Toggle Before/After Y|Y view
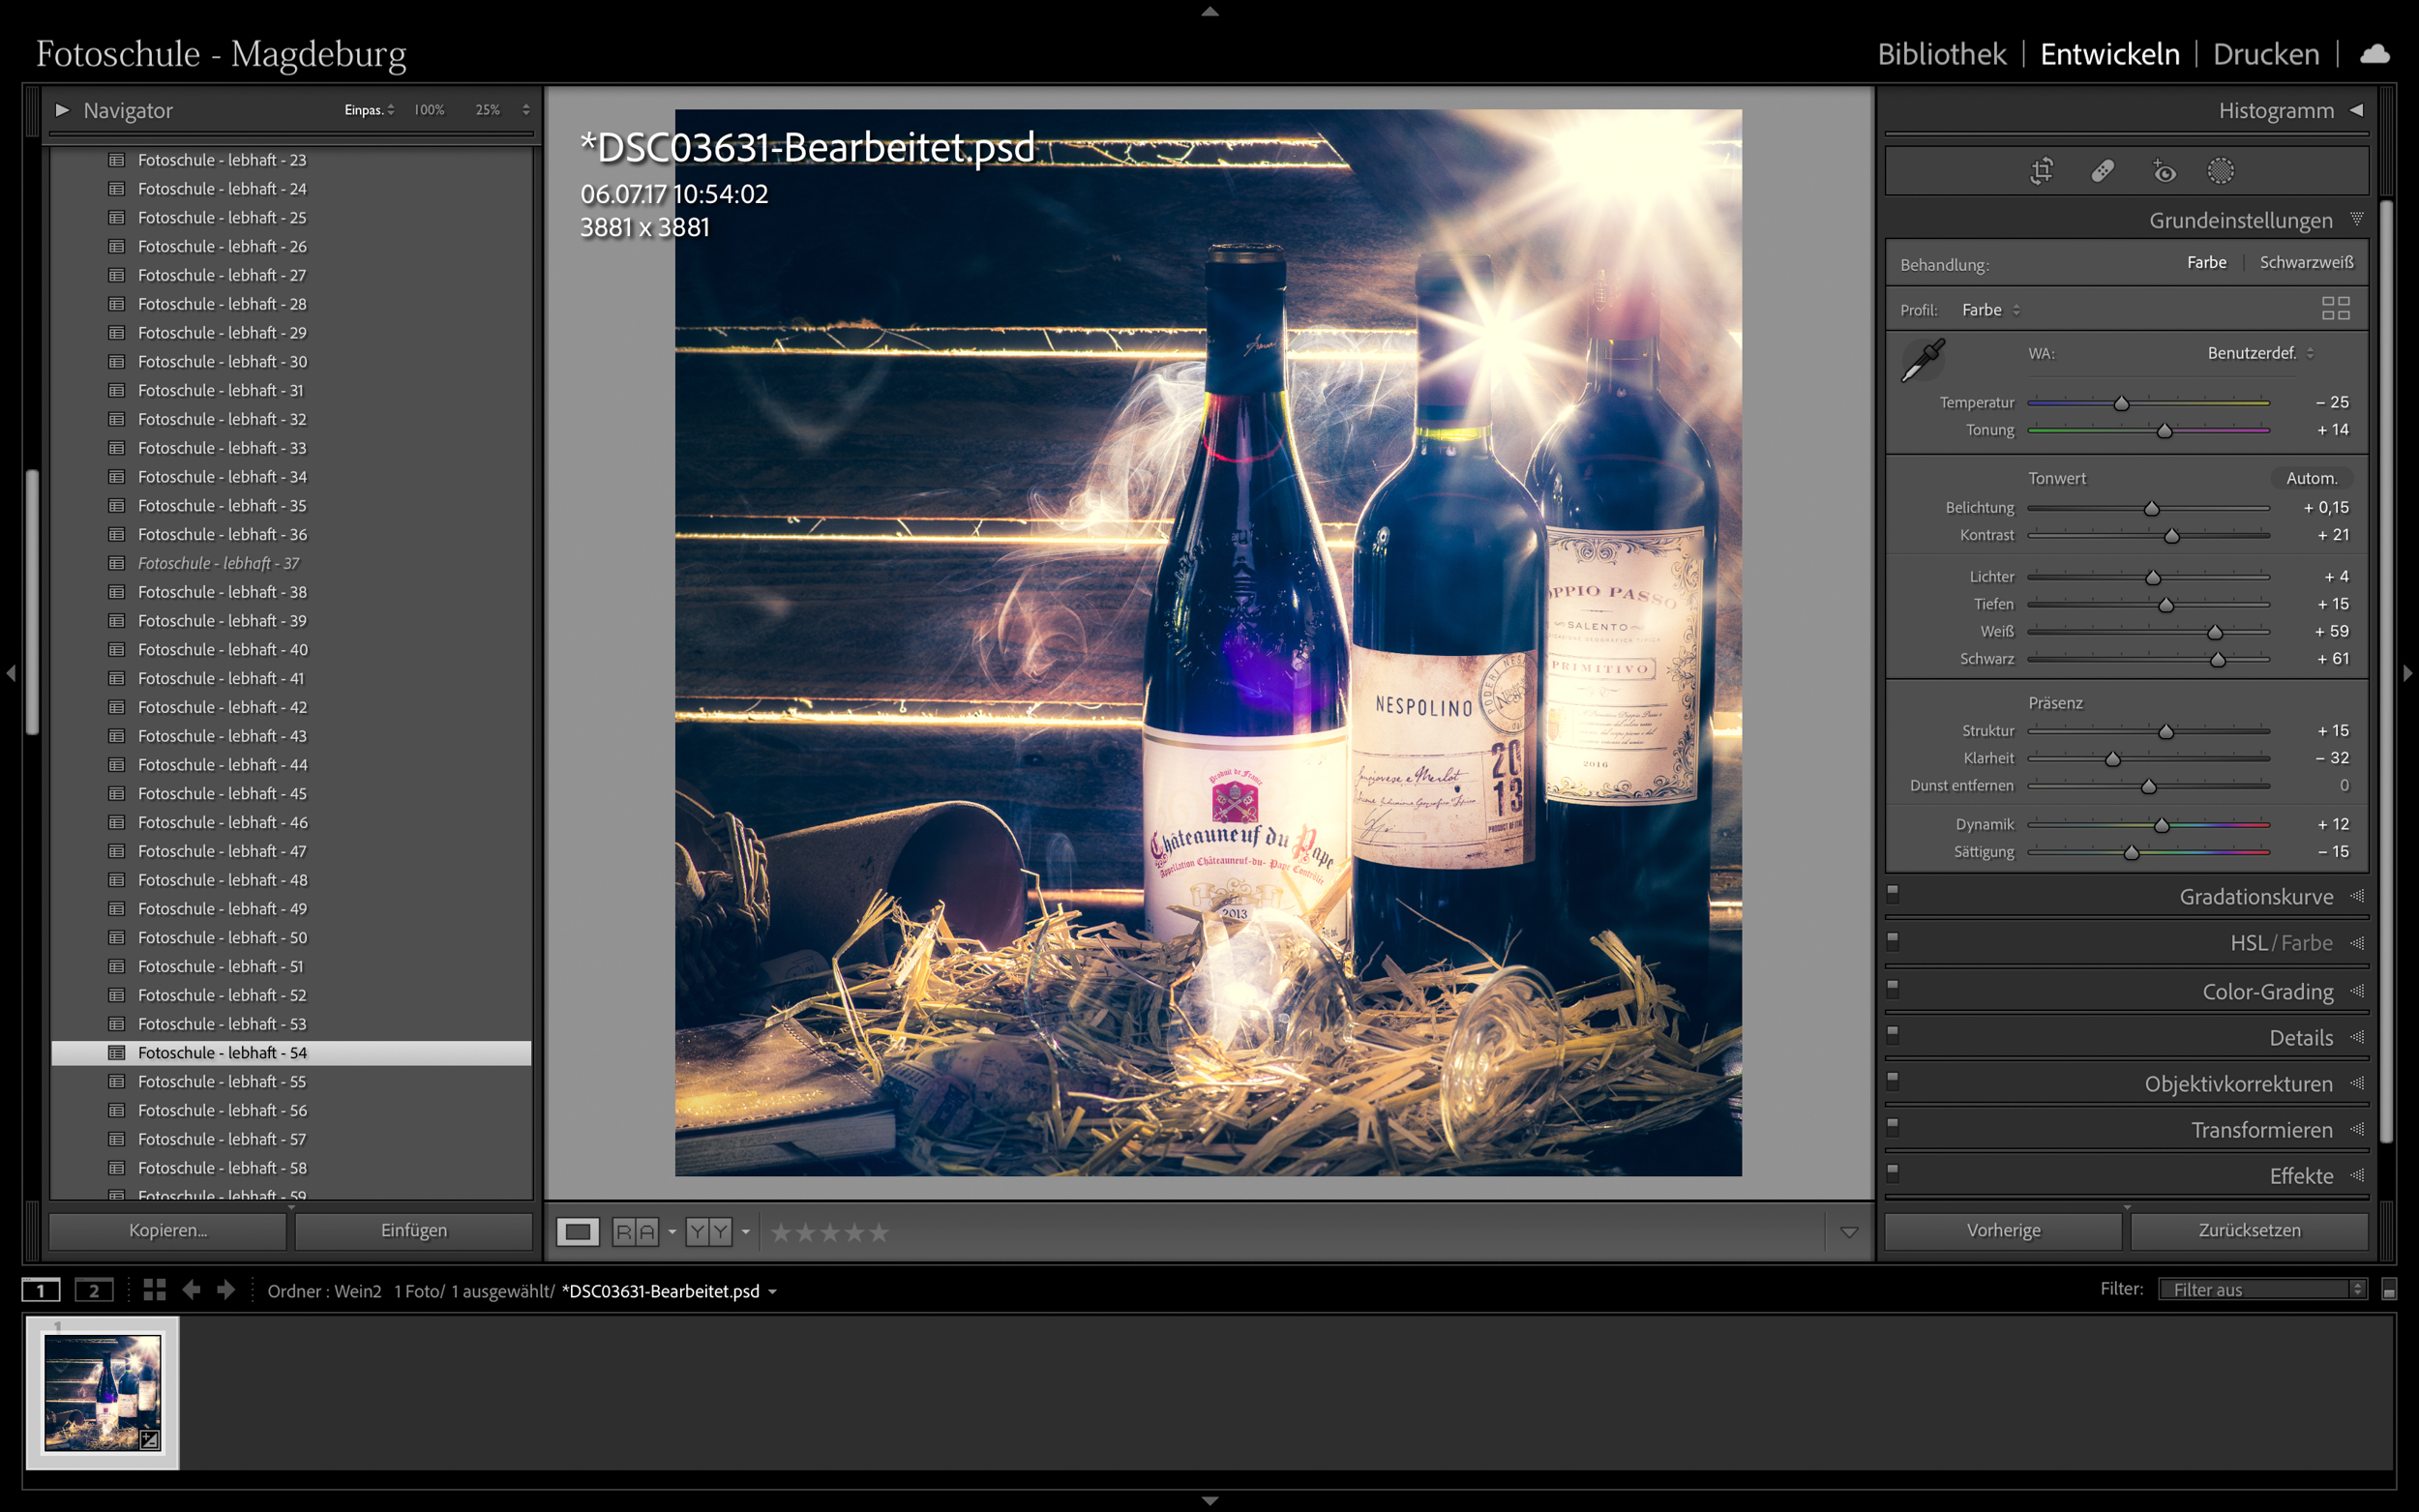This screenshot has width=2419, height=1512. tap(708, 1232)
